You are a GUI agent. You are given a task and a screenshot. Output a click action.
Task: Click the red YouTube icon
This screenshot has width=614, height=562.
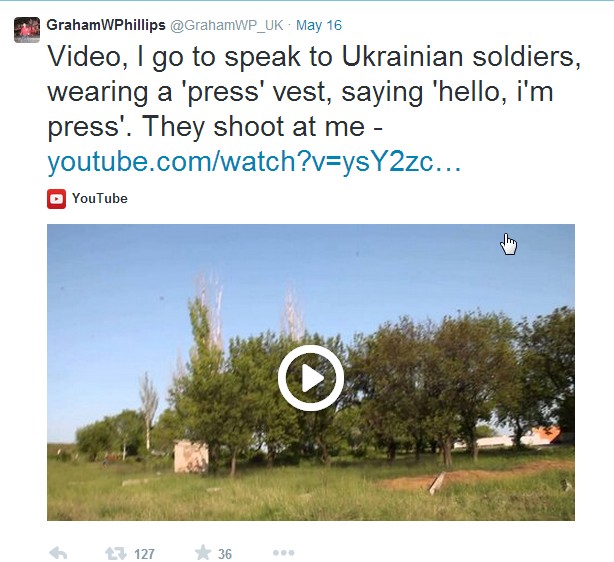57,198
